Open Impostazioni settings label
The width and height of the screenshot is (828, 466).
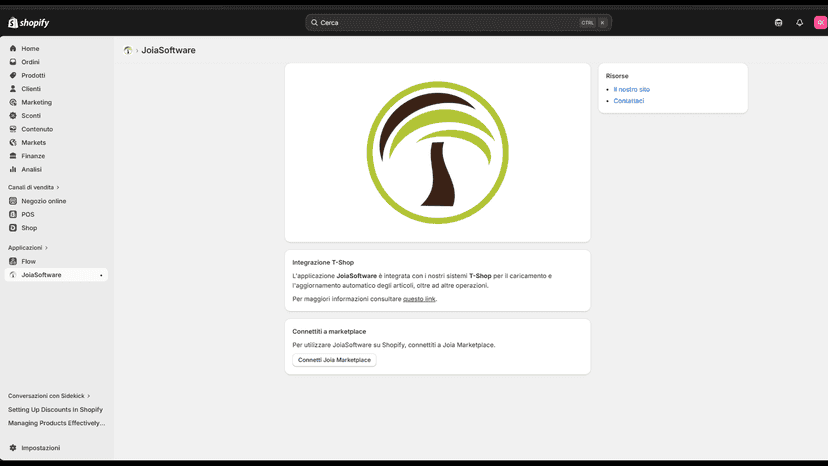click(x=41, y=448)
